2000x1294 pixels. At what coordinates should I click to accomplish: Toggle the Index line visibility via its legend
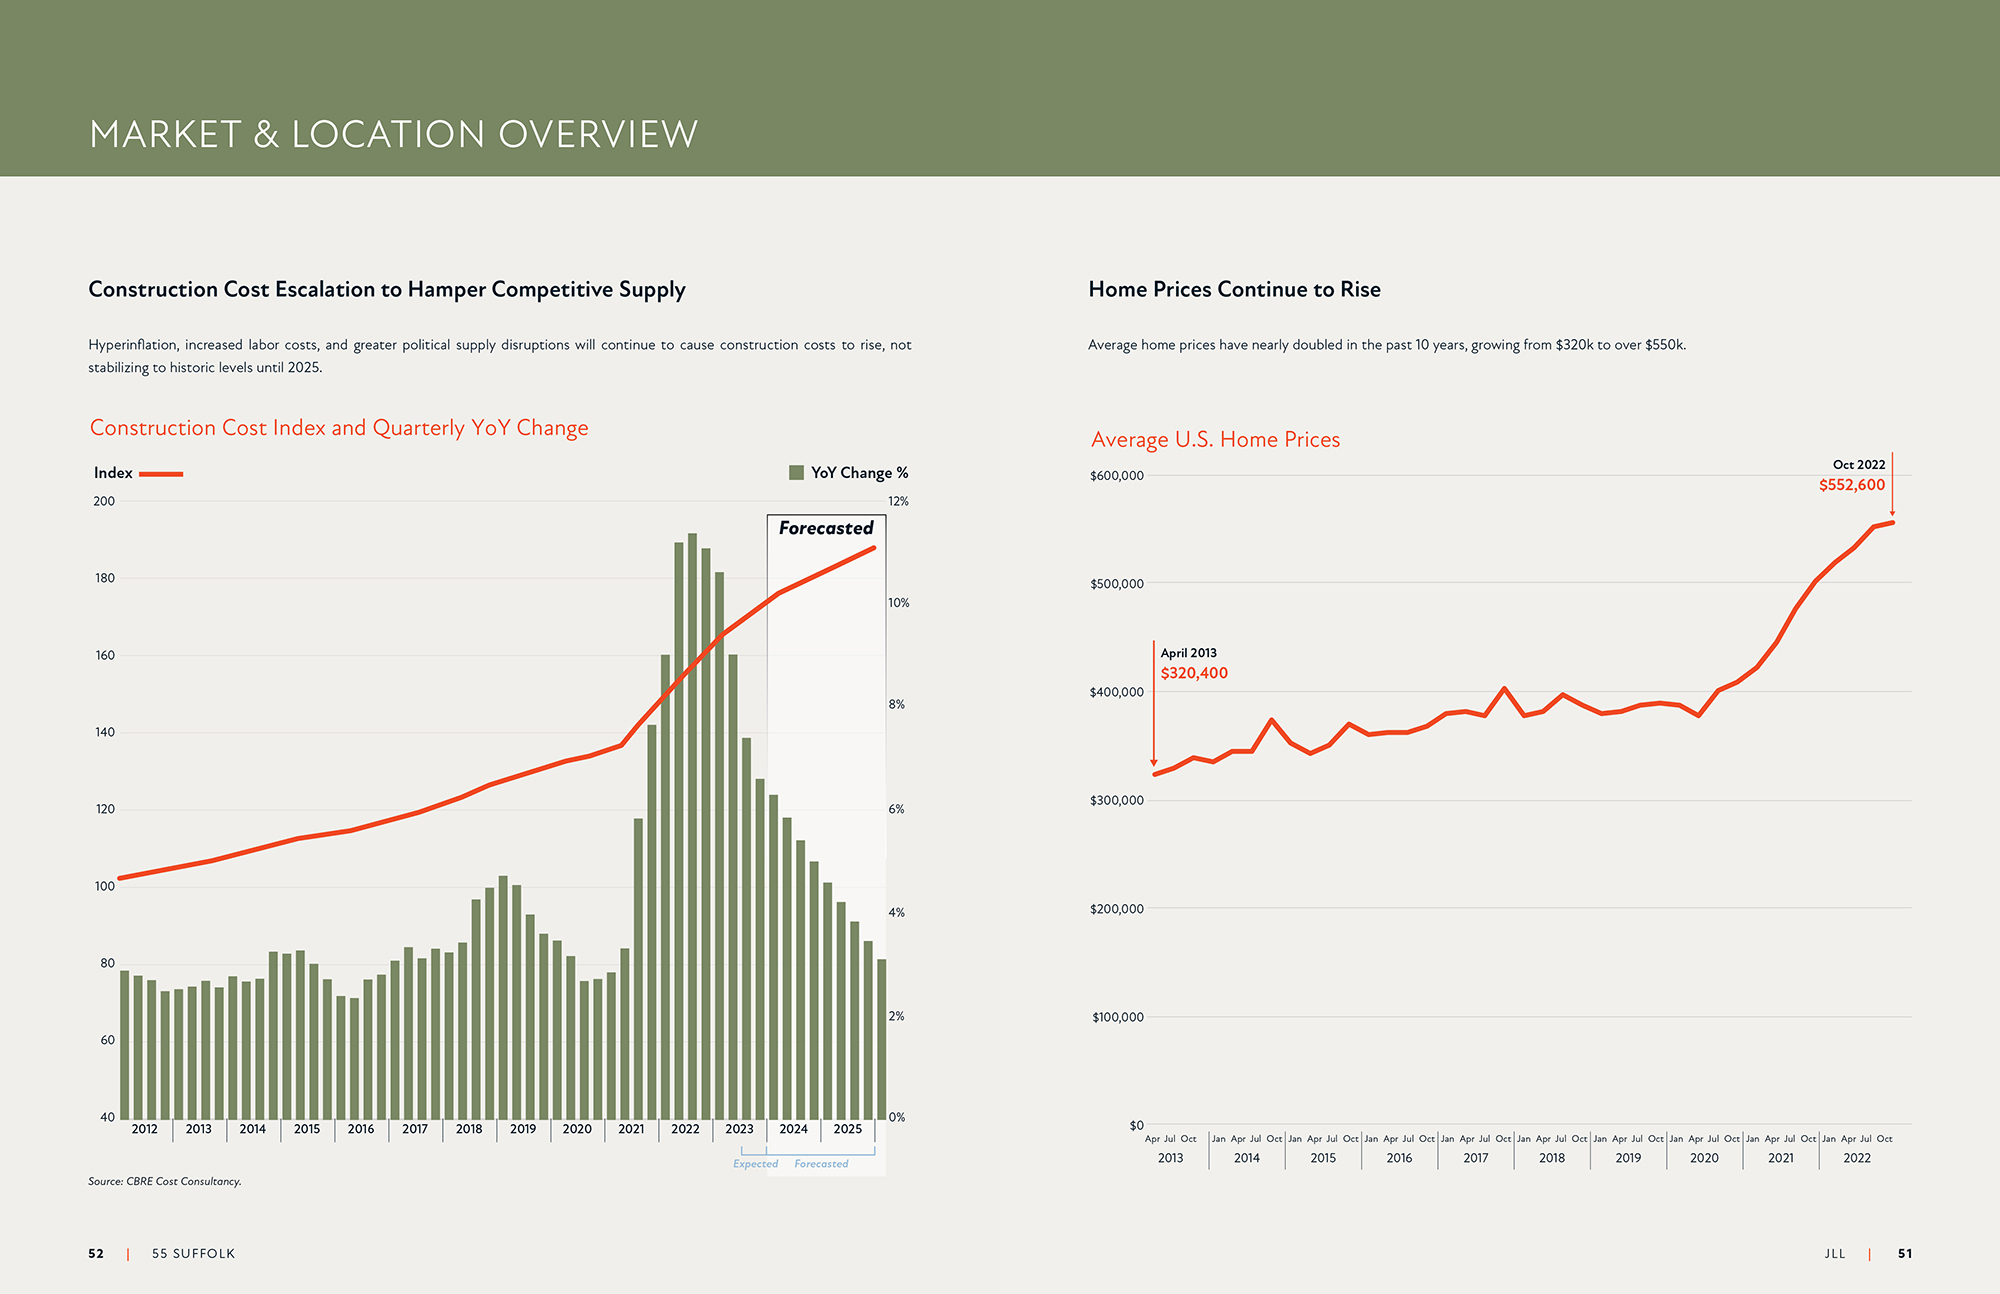click(x=163, y=473)
